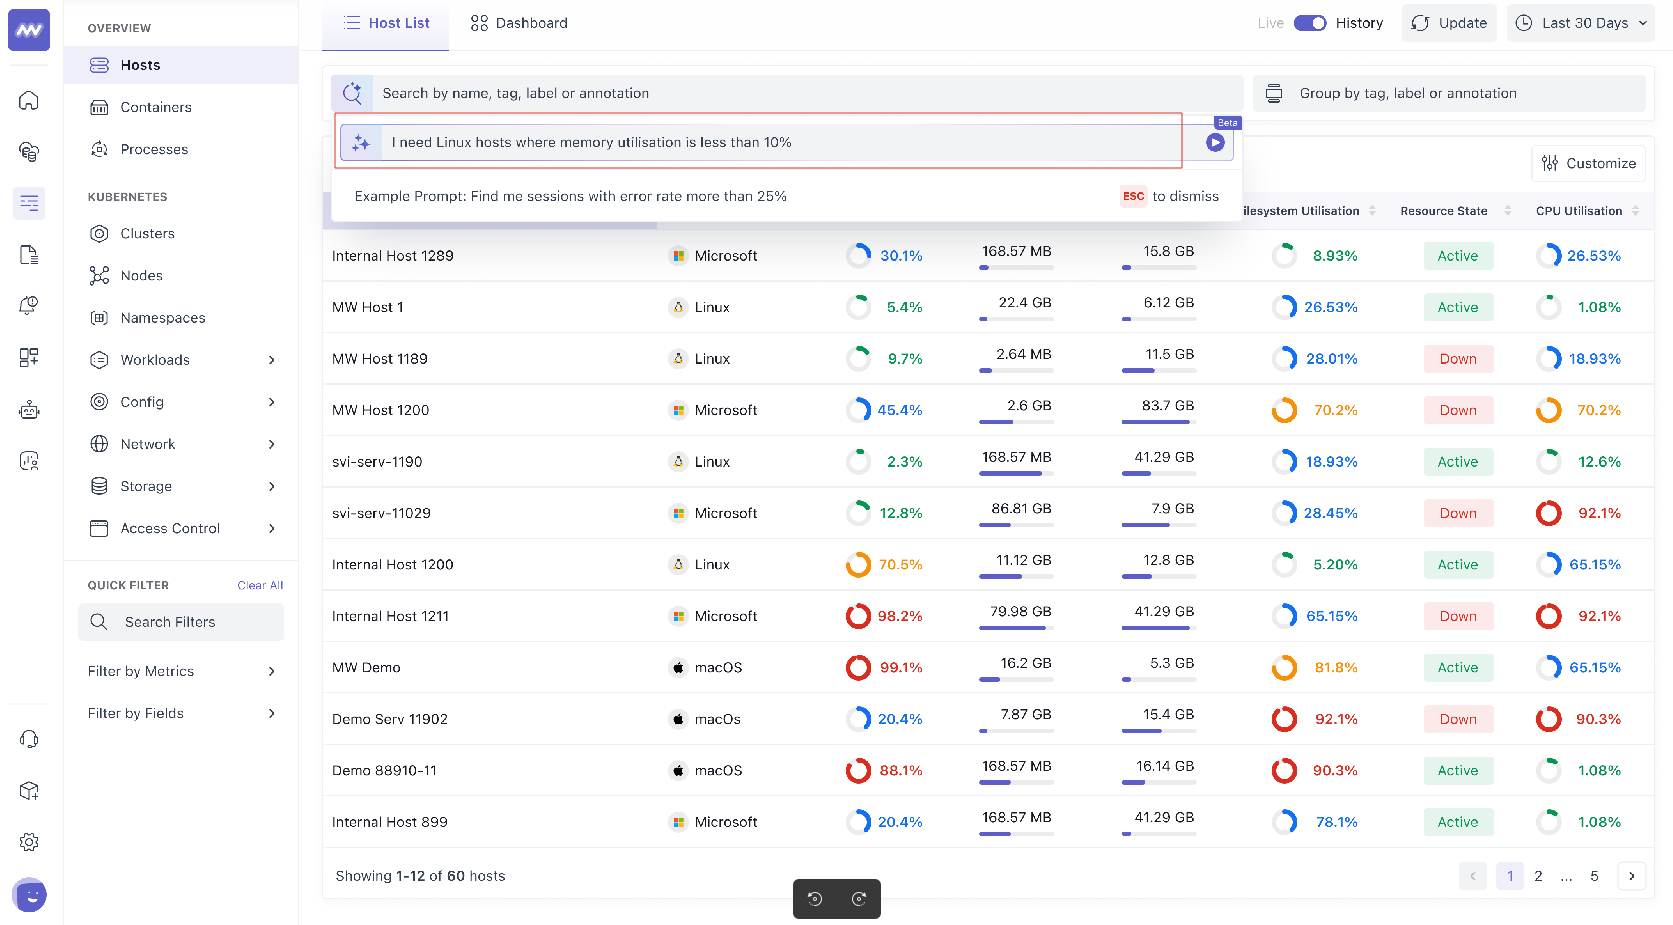1673x925 pixels.
Task: Expand Filter by Metrics
Action: [x=182, y=671]
